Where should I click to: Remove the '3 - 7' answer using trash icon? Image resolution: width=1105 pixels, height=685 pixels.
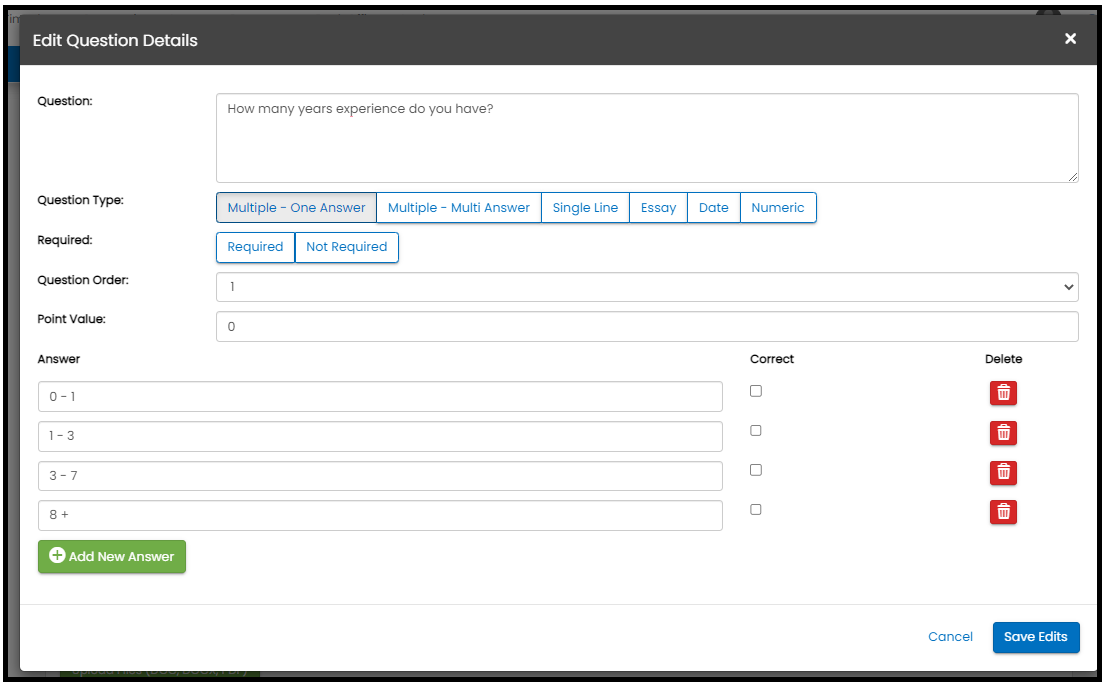pyautogui.click(x=1003, y=472)
